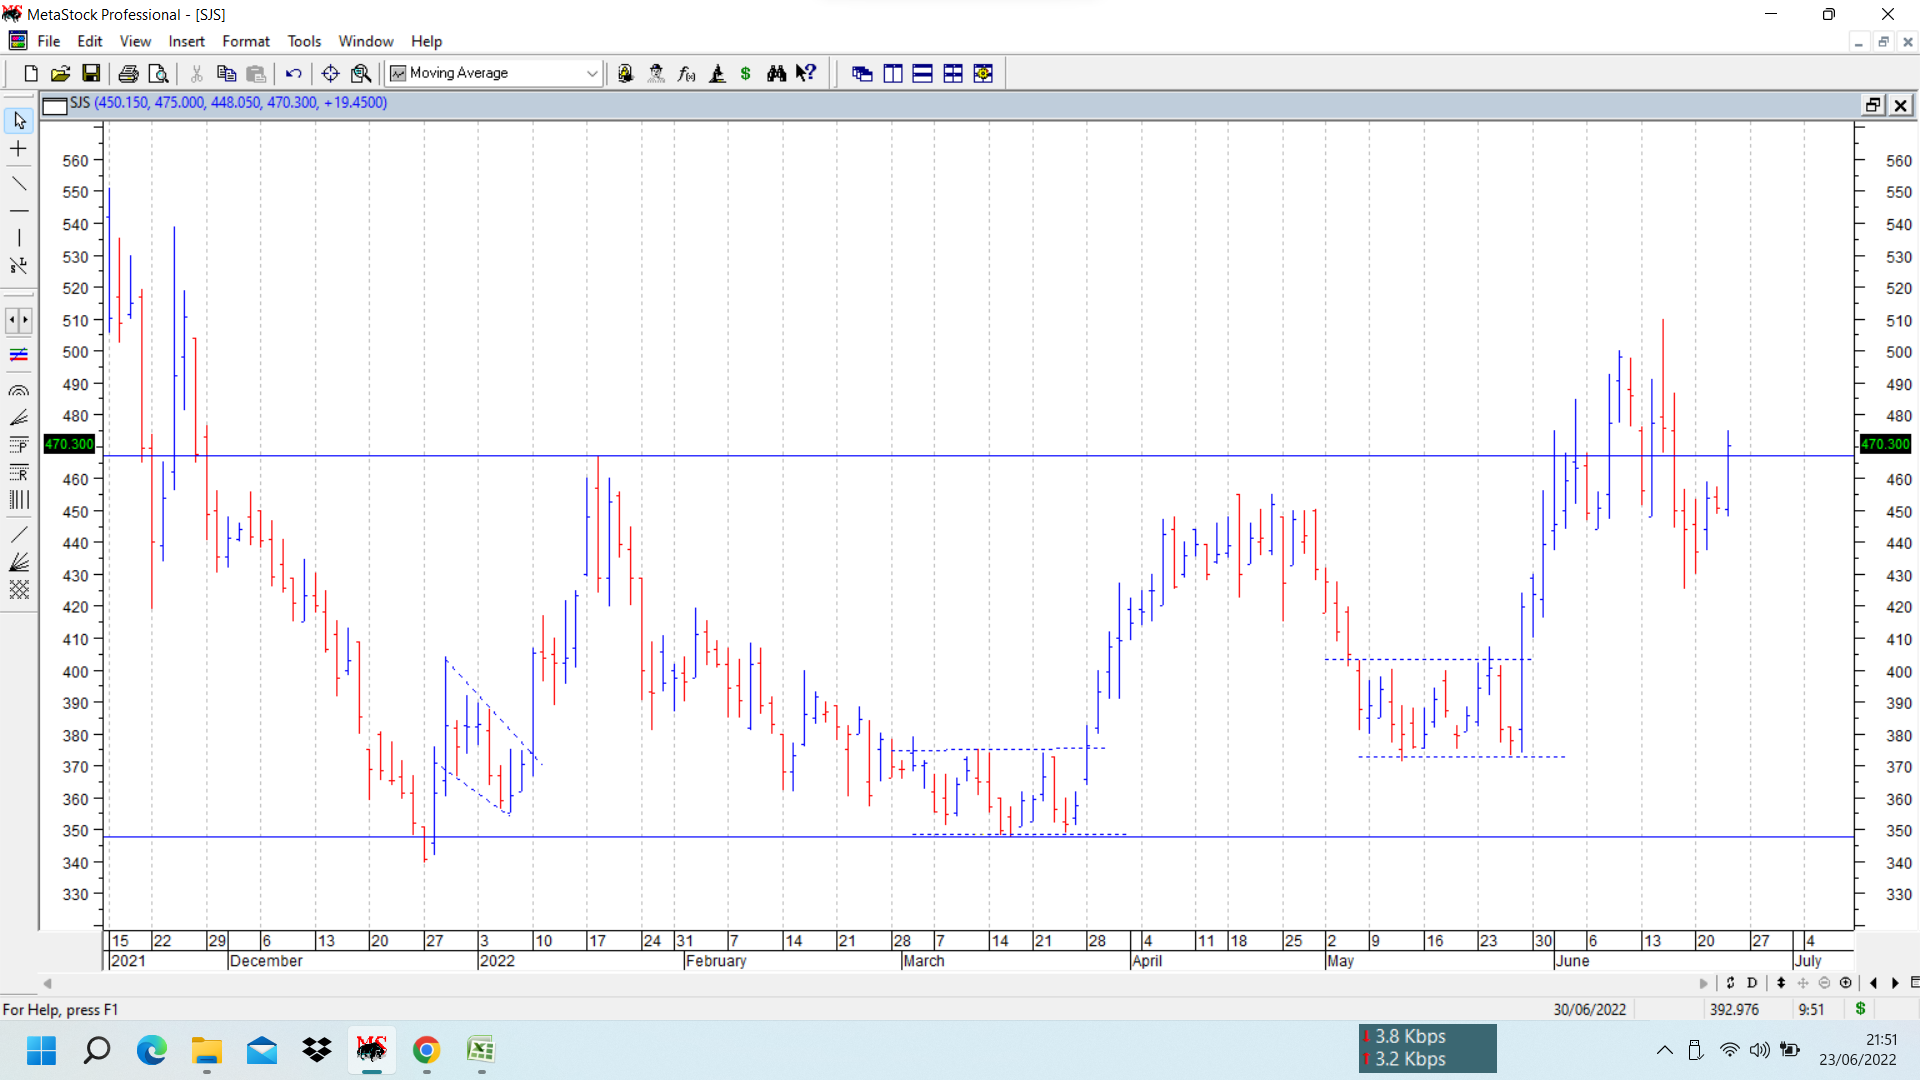Open the Tools menu
The width and height of the screenshot is (1920, 1080).
click(x=304, y=41)
